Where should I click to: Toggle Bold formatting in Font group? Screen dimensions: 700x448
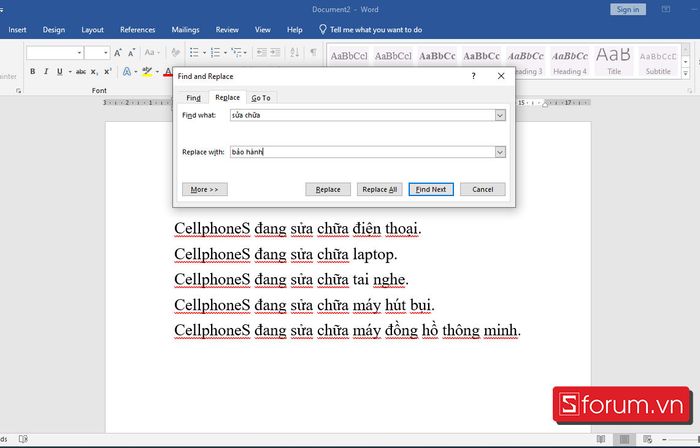(33, 71)
